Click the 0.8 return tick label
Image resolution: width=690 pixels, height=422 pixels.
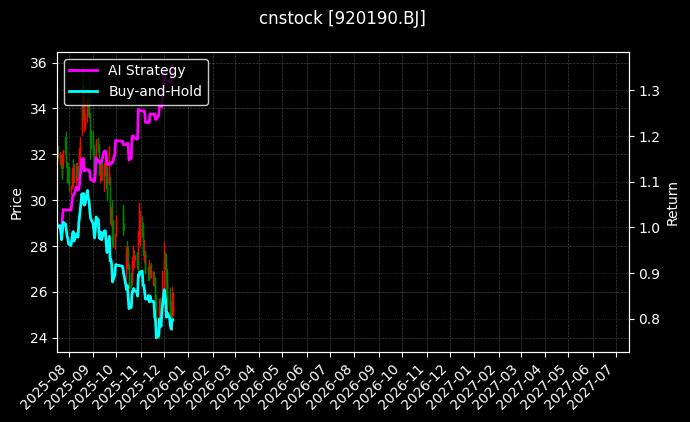(649, 319)
